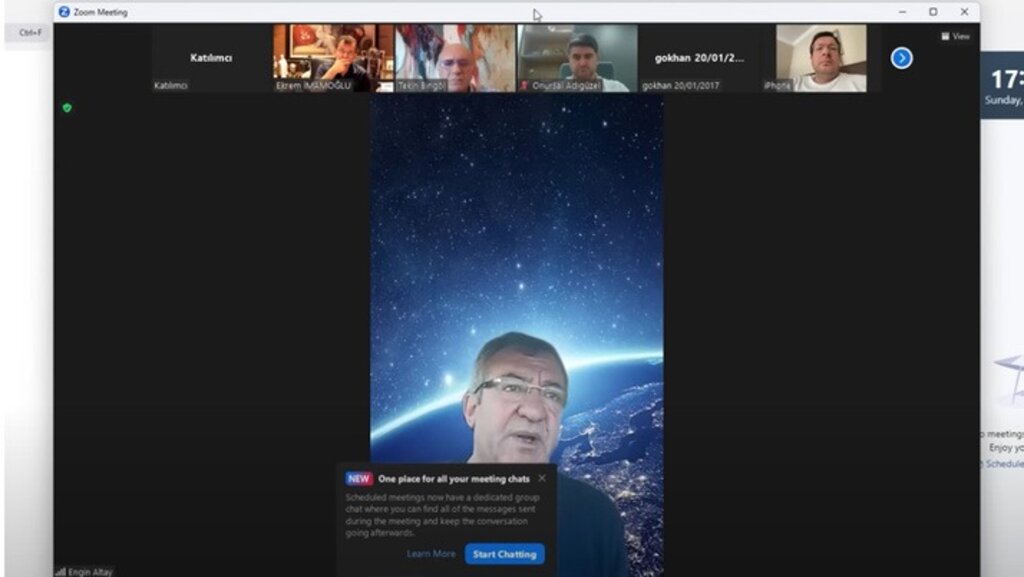Image resolution: width=1024 pixels, height=577 pixels.
Task: Select the Katılımcı participant tile
Action: [x=211, y=58]
